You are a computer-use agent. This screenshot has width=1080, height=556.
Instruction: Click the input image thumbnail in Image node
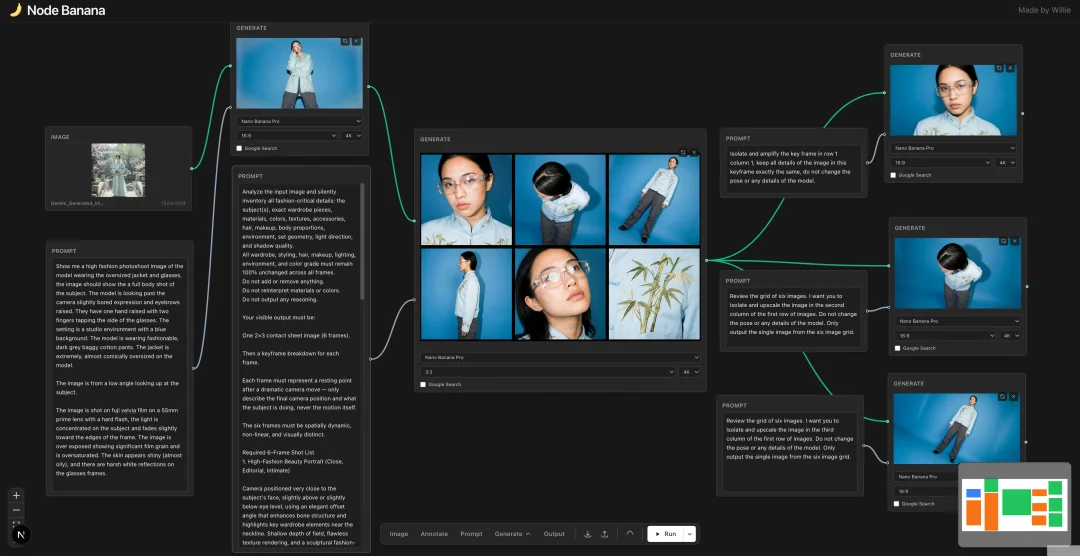tap(118, 169)
